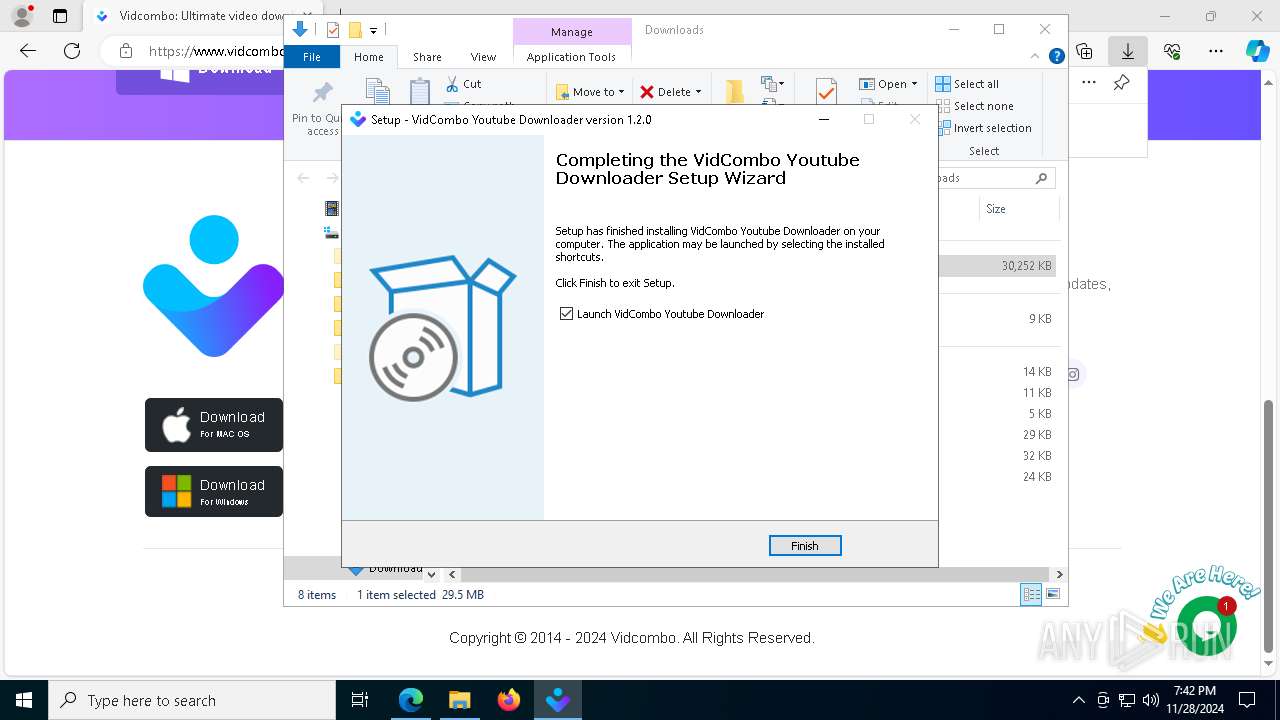Switch Explorer to large icons view

coord(1053,595)
